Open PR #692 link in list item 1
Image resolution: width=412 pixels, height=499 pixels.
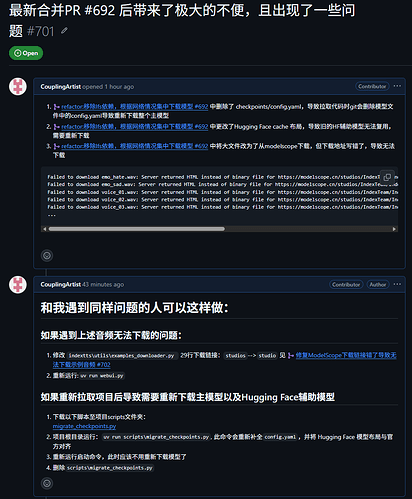point(135,107)
